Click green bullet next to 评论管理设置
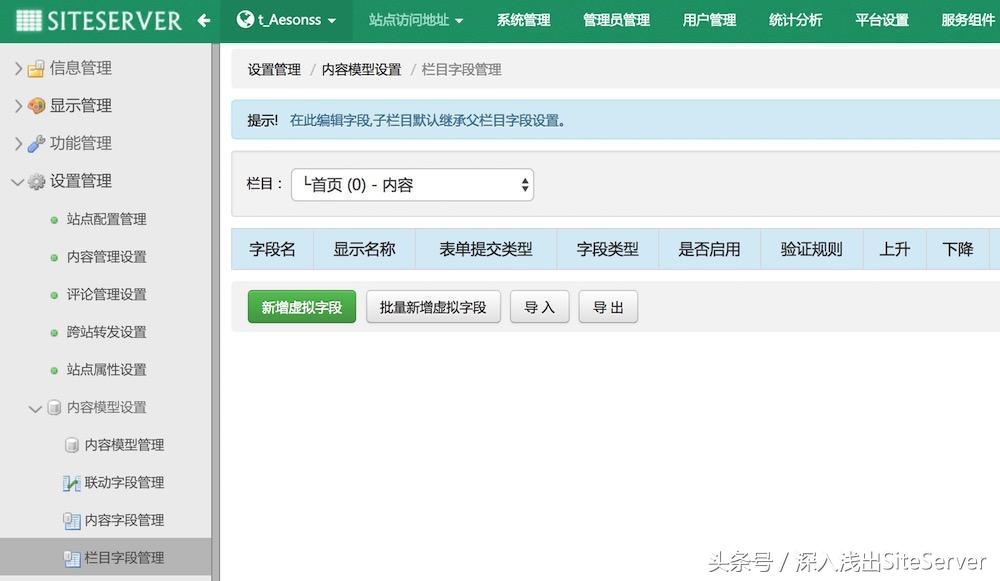 (x=54, y=295)
